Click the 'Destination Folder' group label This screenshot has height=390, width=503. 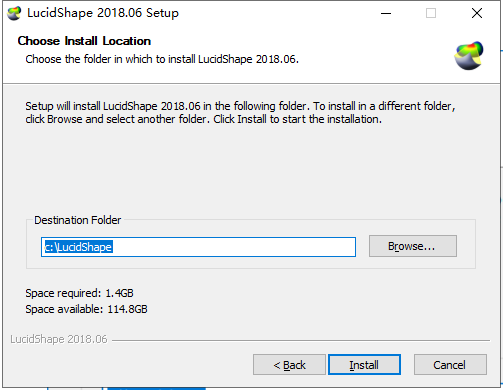[x=78, y=220]
